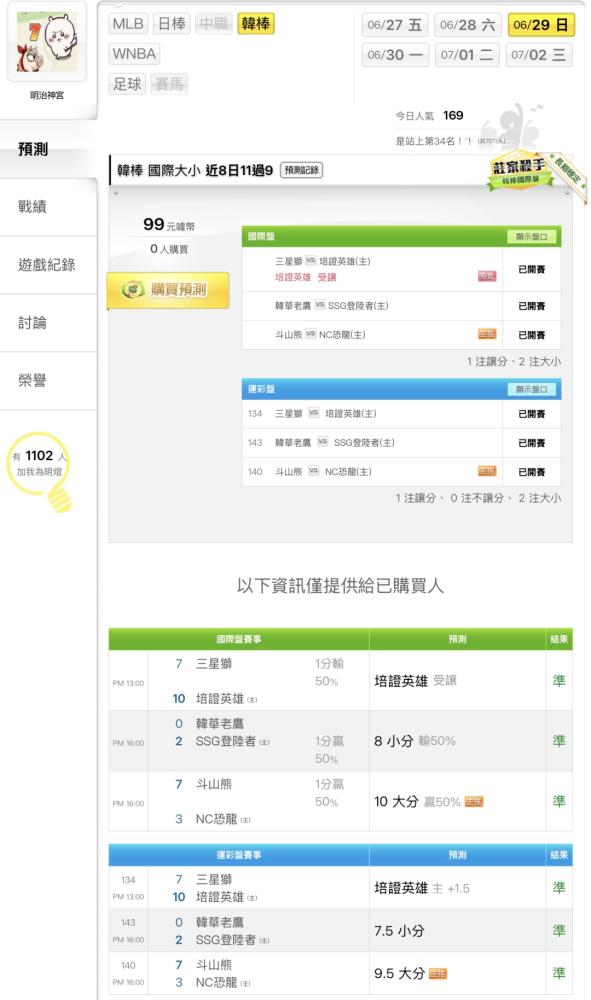This screenshot has width=591, height=1000.
Task: Click the 7.5 小分 prediction cell
Action: 457,931
